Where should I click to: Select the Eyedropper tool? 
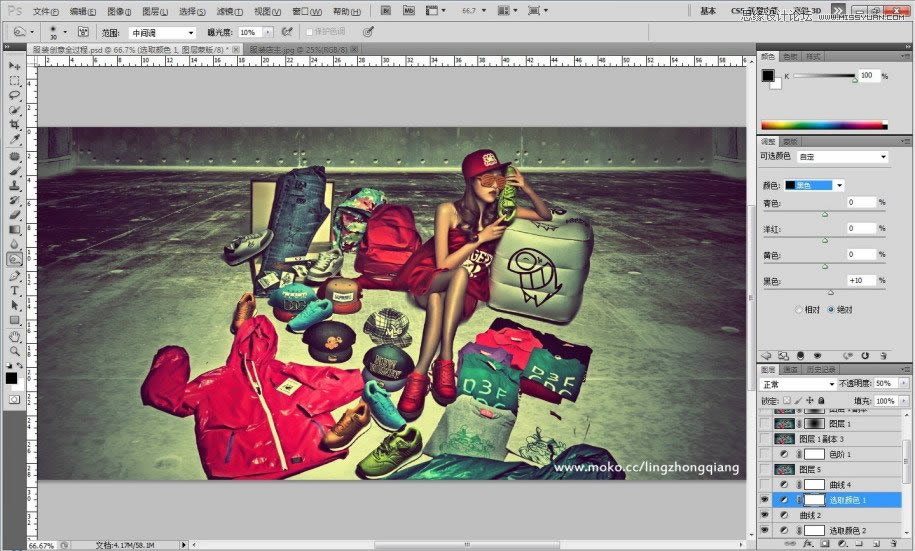pyautogui.click(x=15, y=140)
